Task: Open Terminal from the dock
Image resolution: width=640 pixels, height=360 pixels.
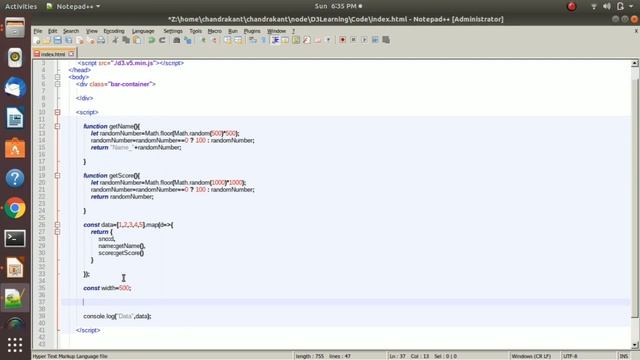Action: click(15, 239)
